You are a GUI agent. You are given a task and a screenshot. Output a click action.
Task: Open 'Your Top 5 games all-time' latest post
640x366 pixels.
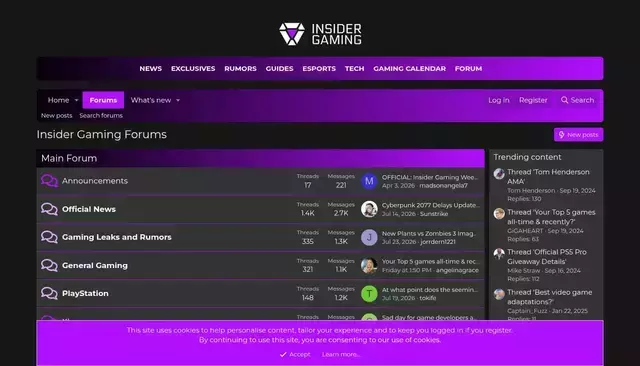[431, 262]
